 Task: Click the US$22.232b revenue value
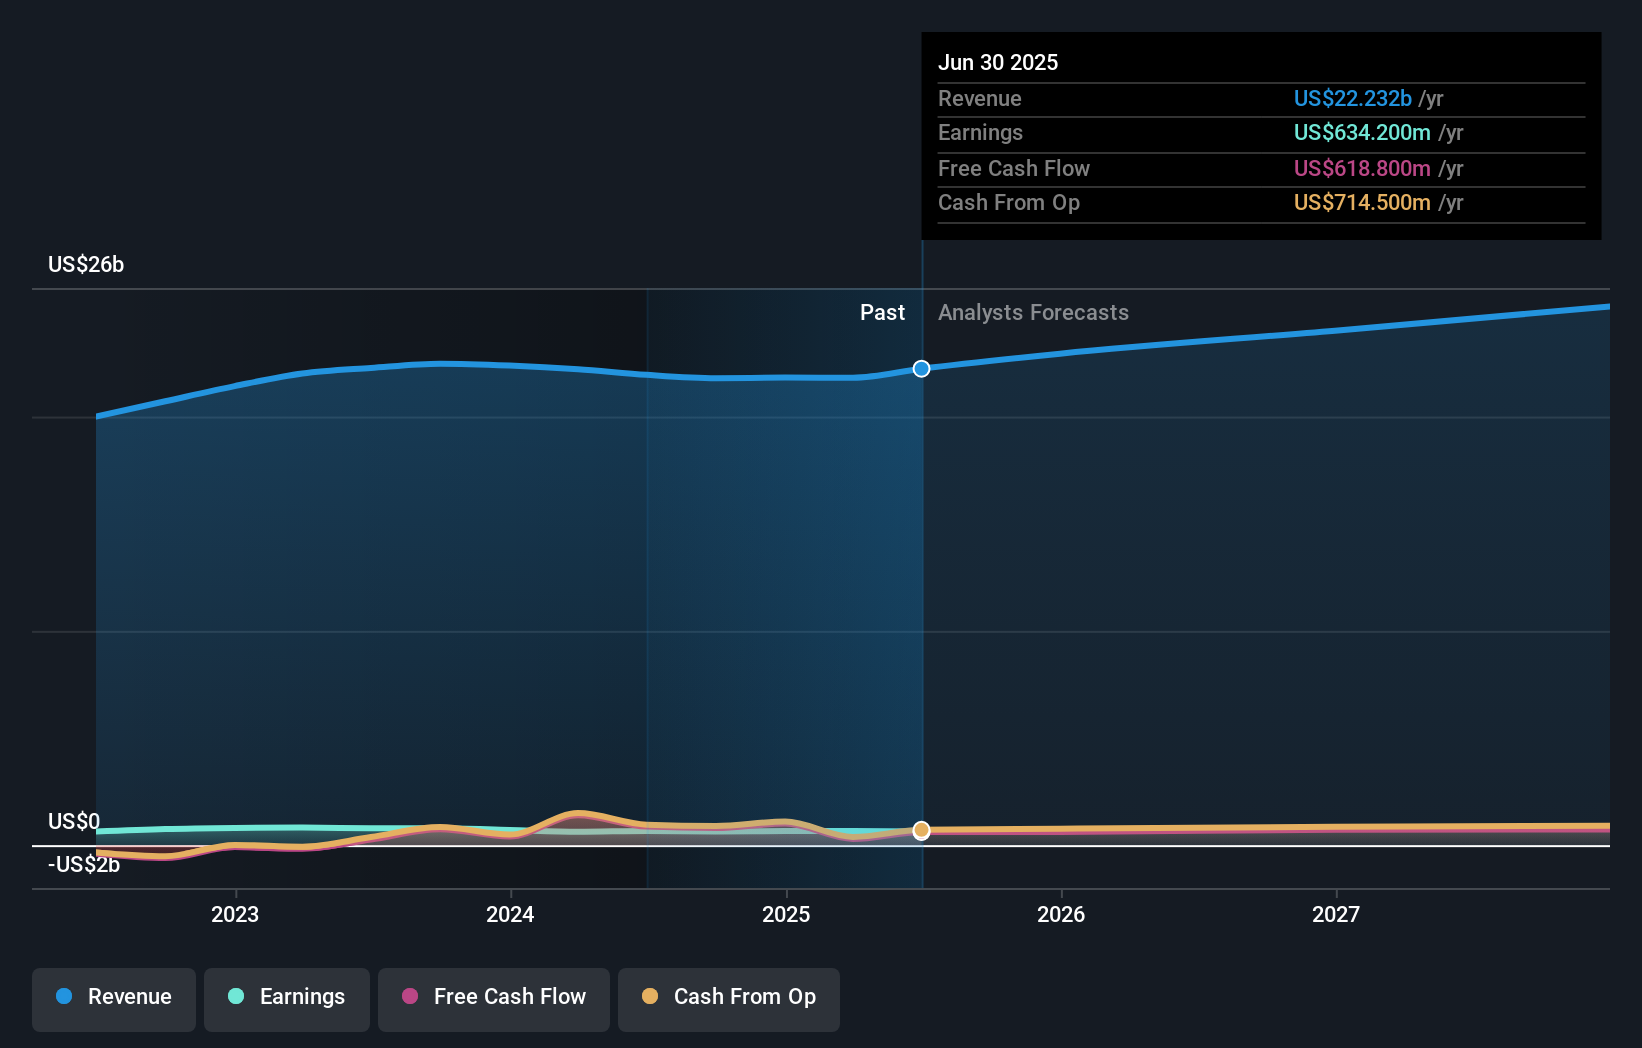pyautogui.click(x=1352, y=98)
